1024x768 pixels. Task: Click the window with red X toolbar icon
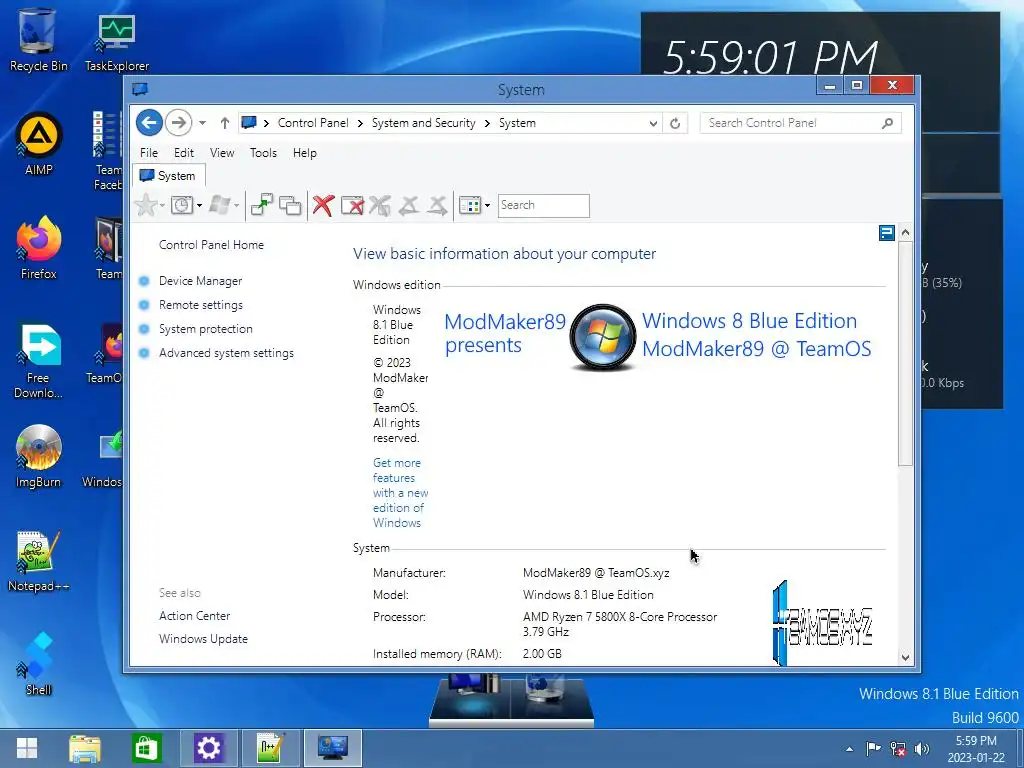(x=352, y=205)
